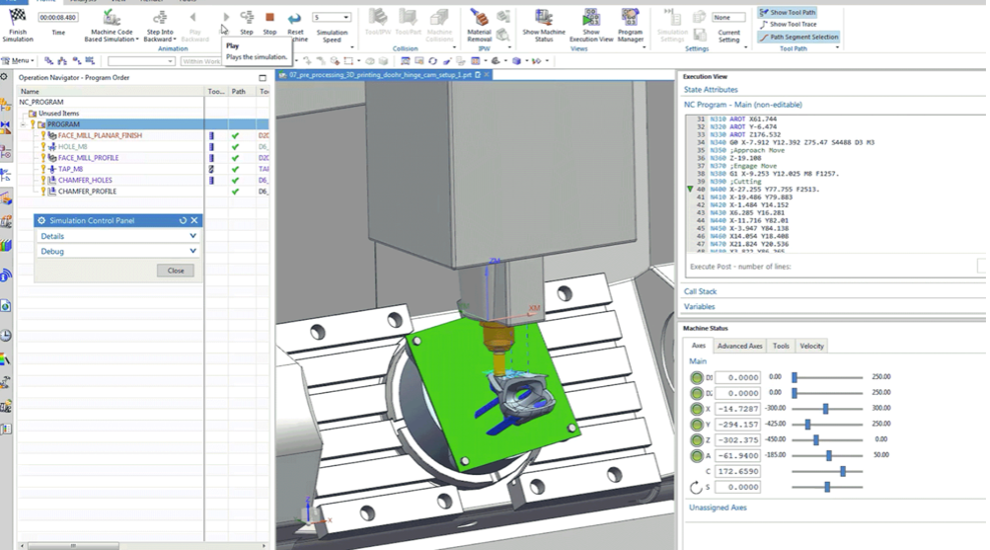The width and height of the screenshot is (990, 550).
Task: Click the NC Program - Main heading
Action: [x=742, y=105]
